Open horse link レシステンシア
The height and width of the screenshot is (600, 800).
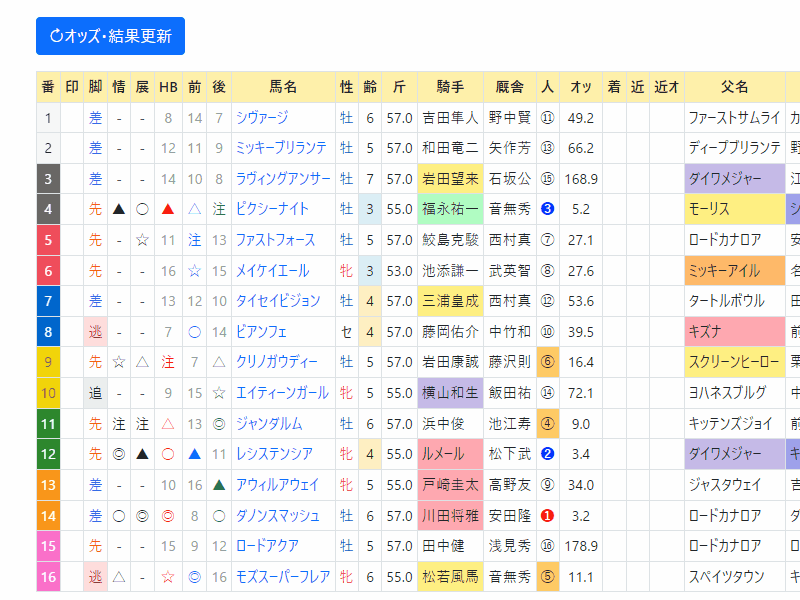point(274,454)
